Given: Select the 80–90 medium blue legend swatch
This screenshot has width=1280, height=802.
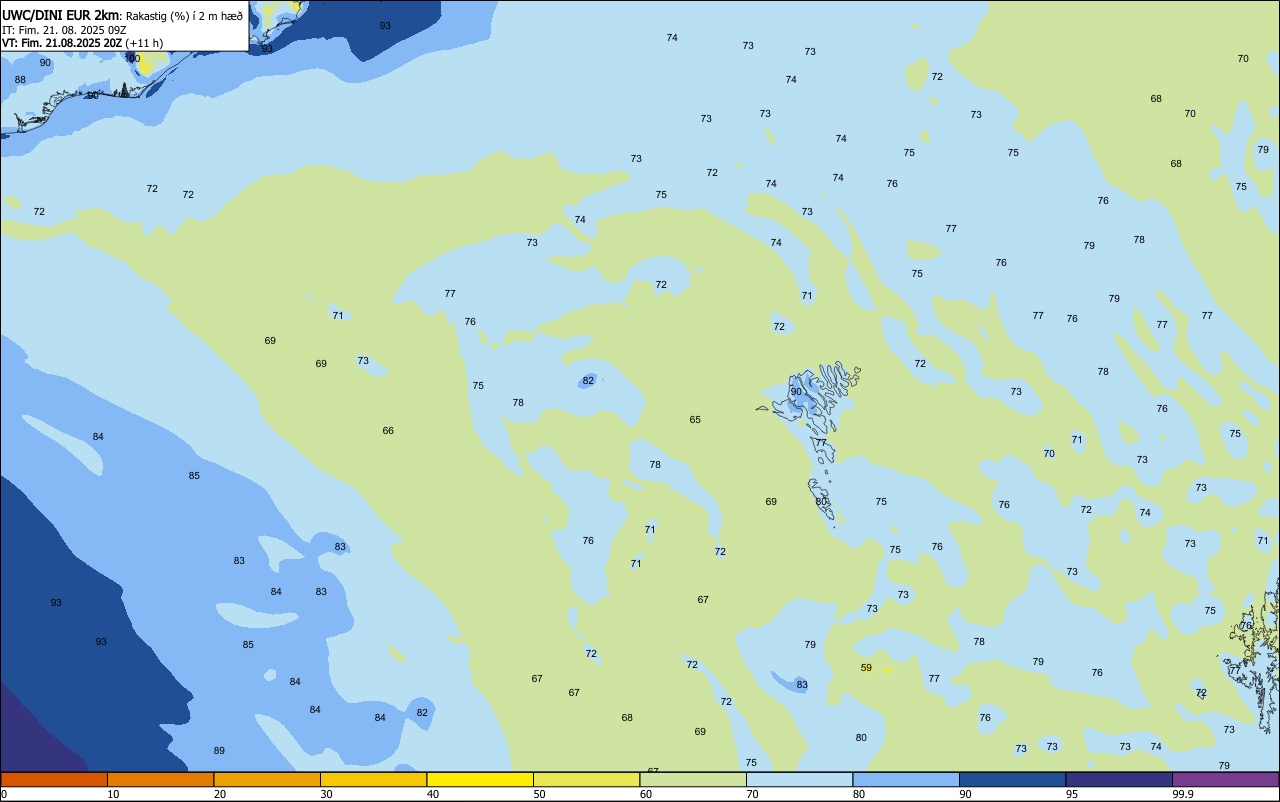Looking at the screenshot, I should (x=906, y=779).
